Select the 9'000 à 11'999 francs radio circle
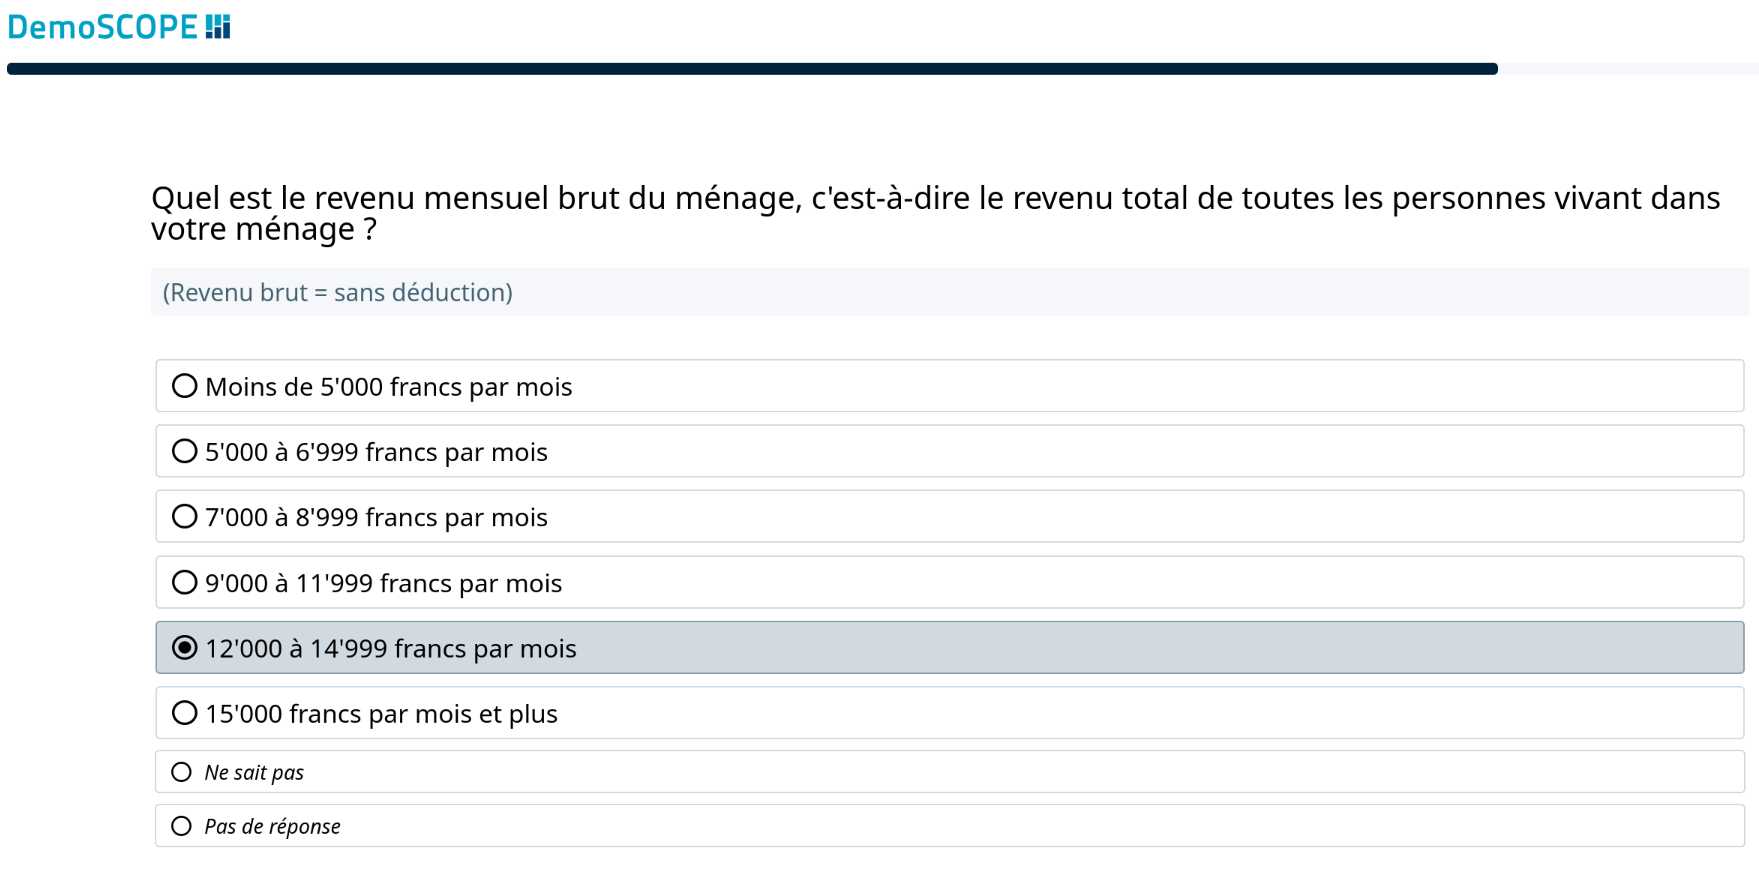The height and width of the screenshot is (871, 1759). point(185,582)
